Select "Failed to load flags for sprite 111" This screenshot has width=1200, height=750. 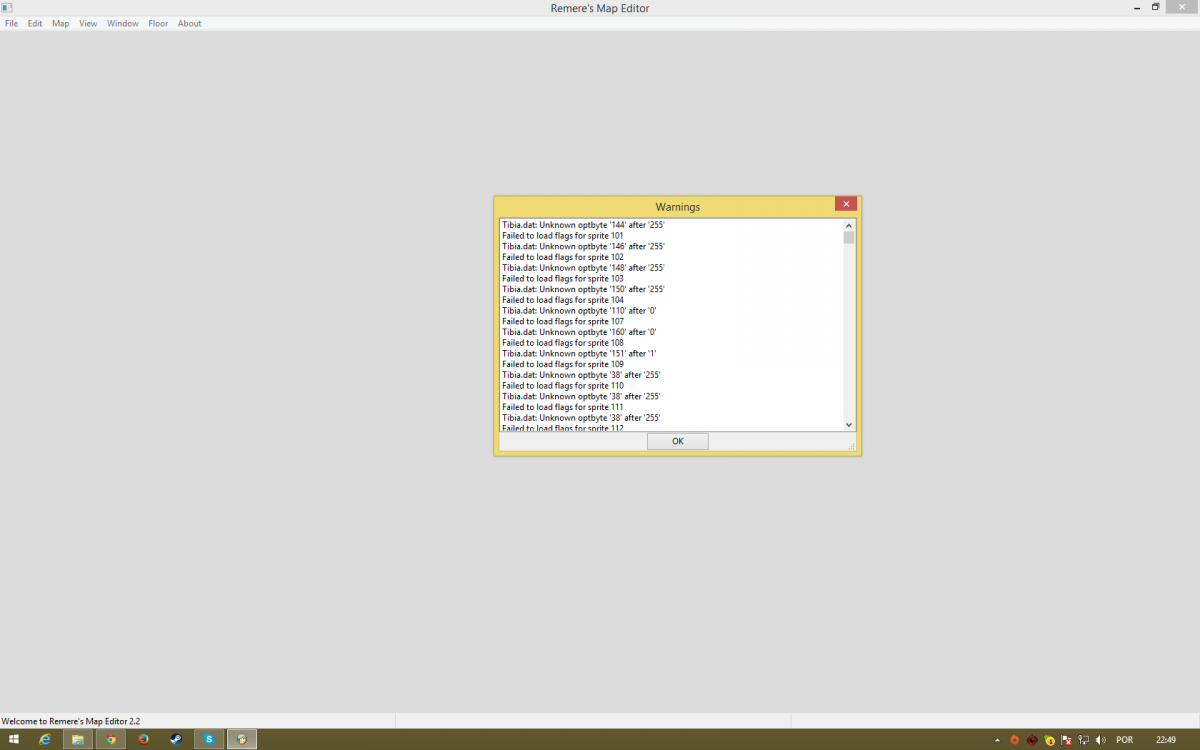coord(562,407)
